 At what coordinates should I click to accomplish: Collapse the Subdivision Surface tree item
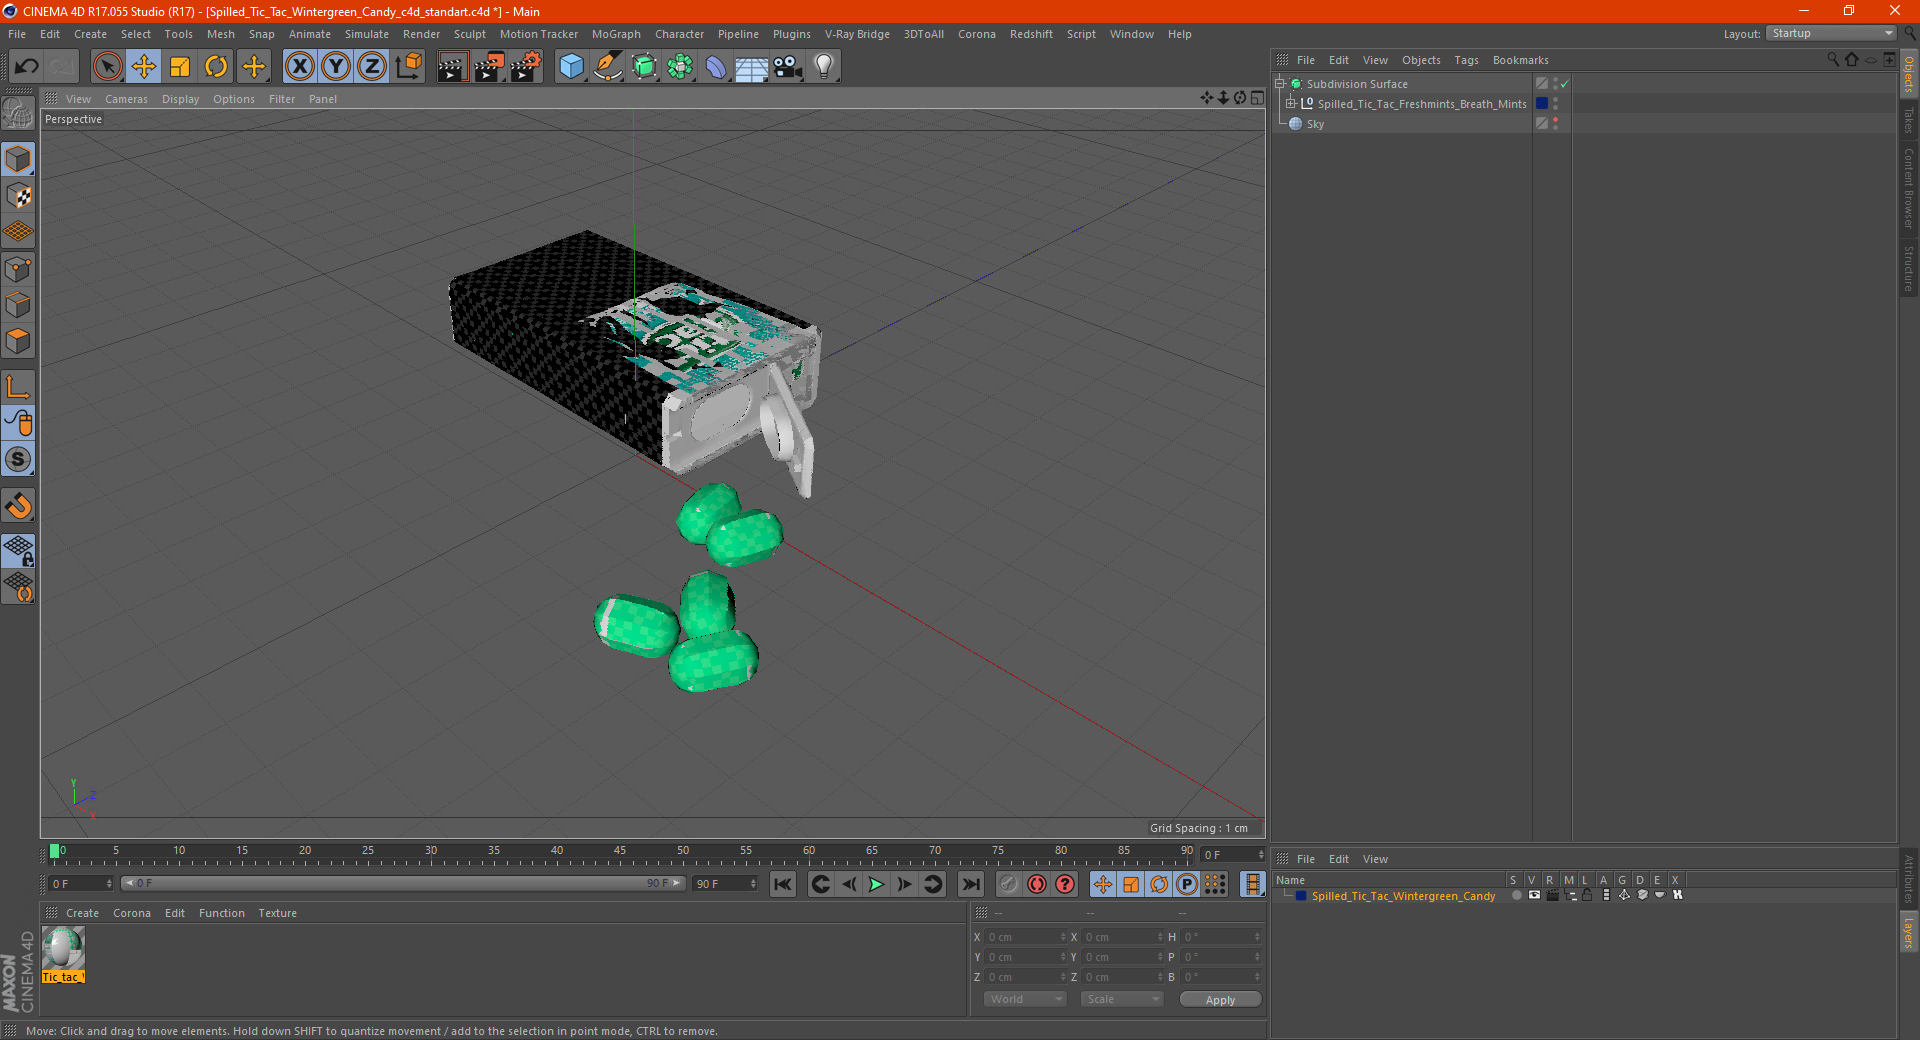[x=1279, y=84]
